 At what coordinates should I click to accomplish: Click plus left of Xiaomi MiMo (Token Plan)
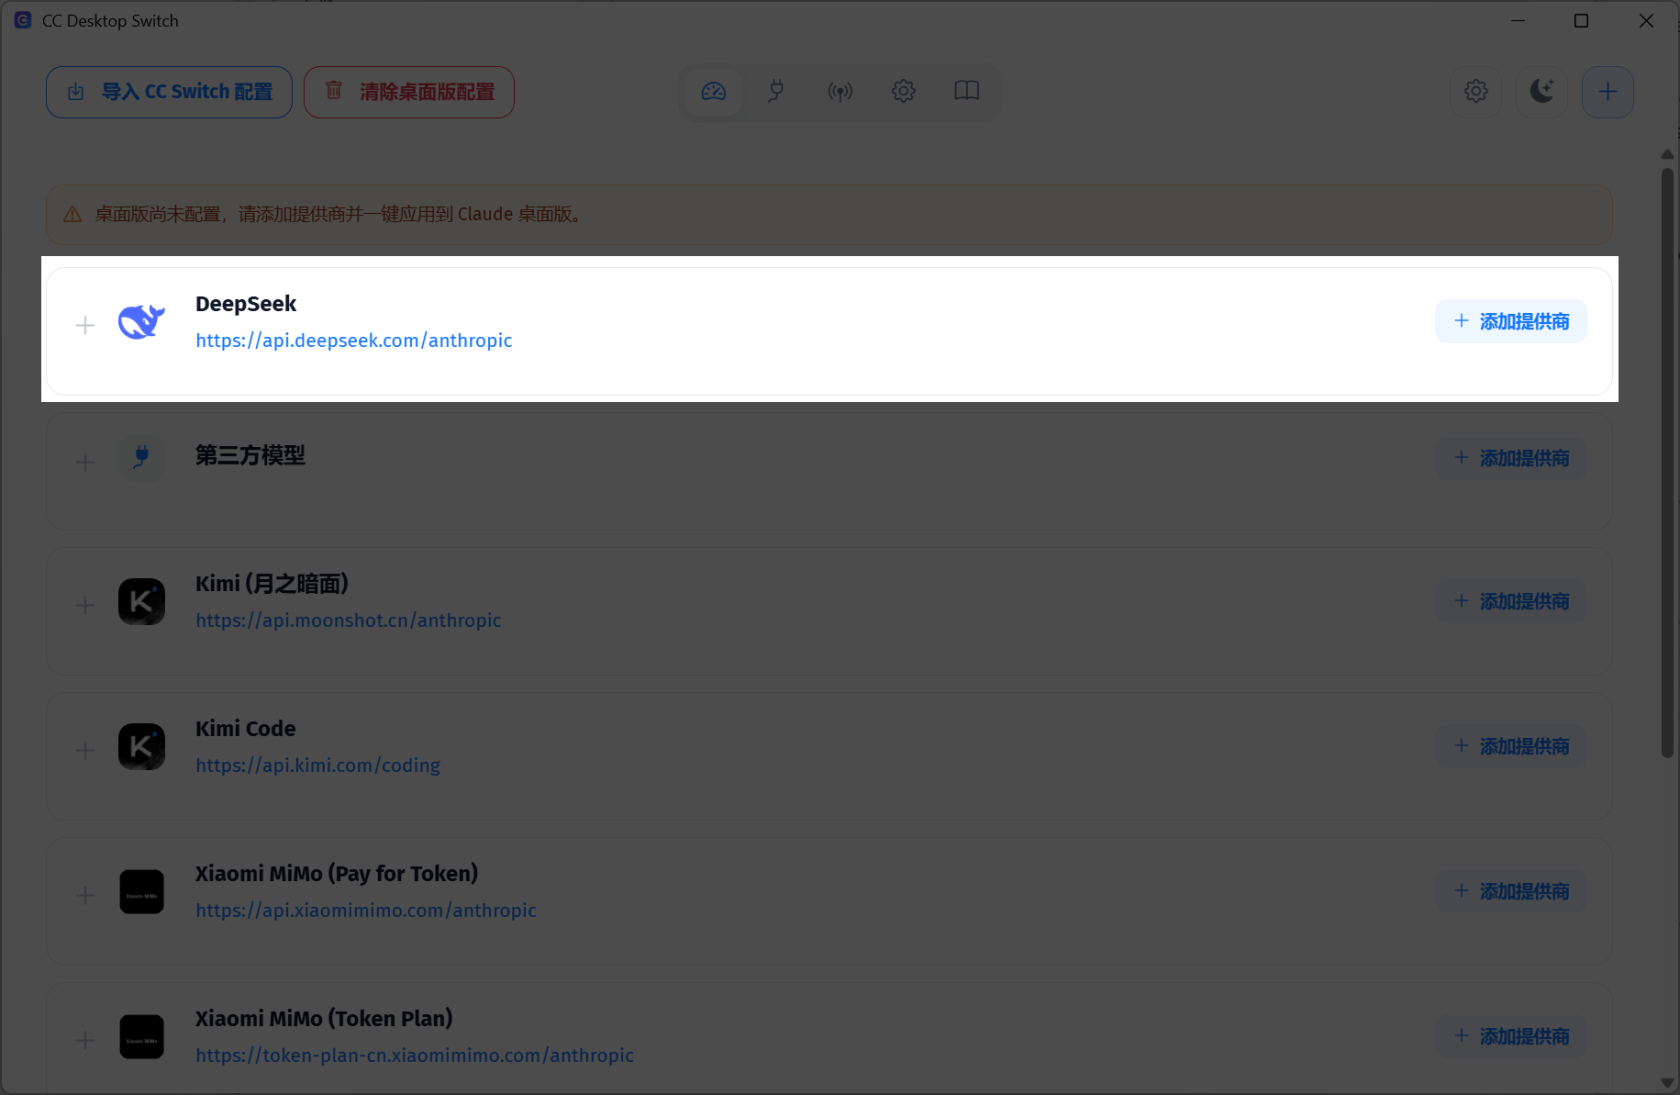pos(85,1040)
